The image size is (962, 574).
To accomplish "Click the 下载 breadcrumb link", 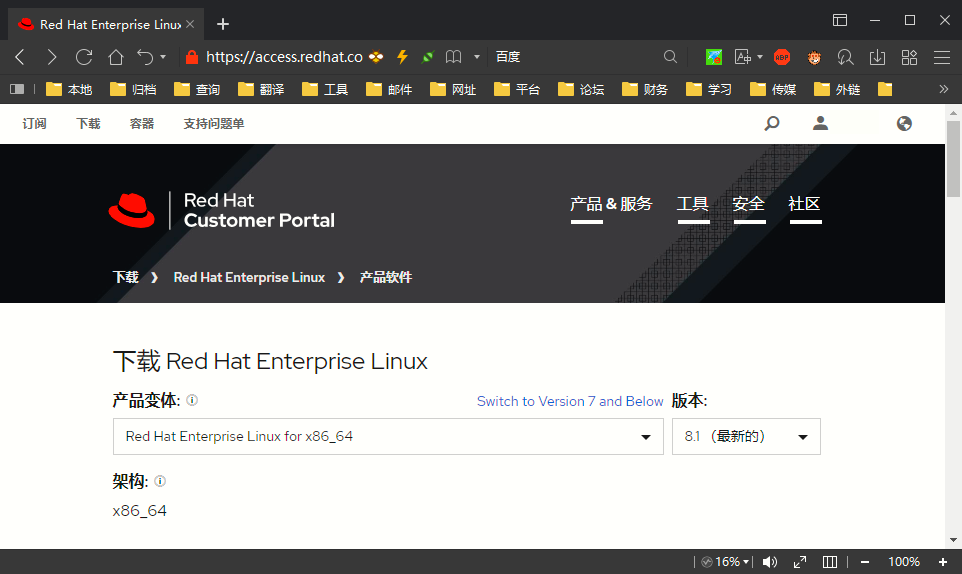I will pyautogui.click(x=126, y=277).
